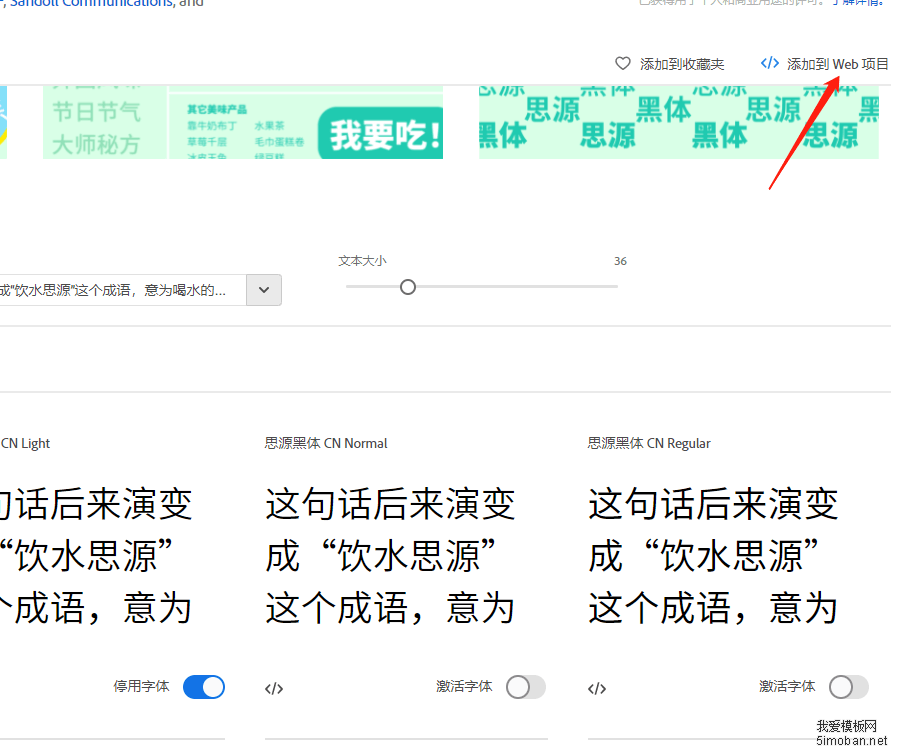The image size is (901, 754).
Task: Open the 思源黑体 CN Regular font name
Action: click(x=649, y=443)
